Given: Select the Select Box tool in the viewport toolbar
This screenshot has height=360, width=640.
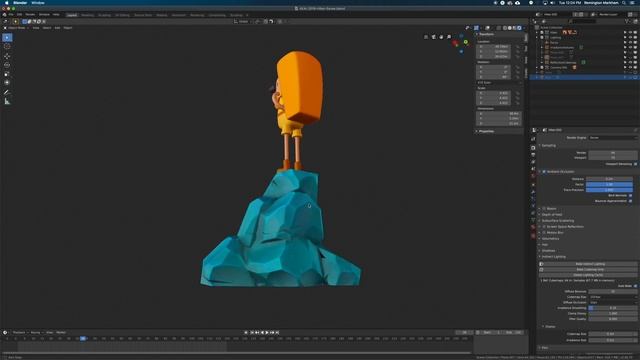Looking at the screenshot, I should click(7, 38).
